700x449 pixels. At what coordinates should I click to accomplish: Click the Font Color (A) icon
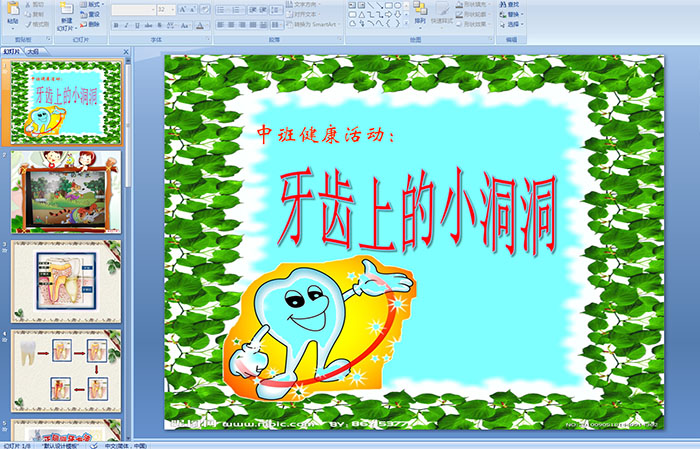point(200,26)
